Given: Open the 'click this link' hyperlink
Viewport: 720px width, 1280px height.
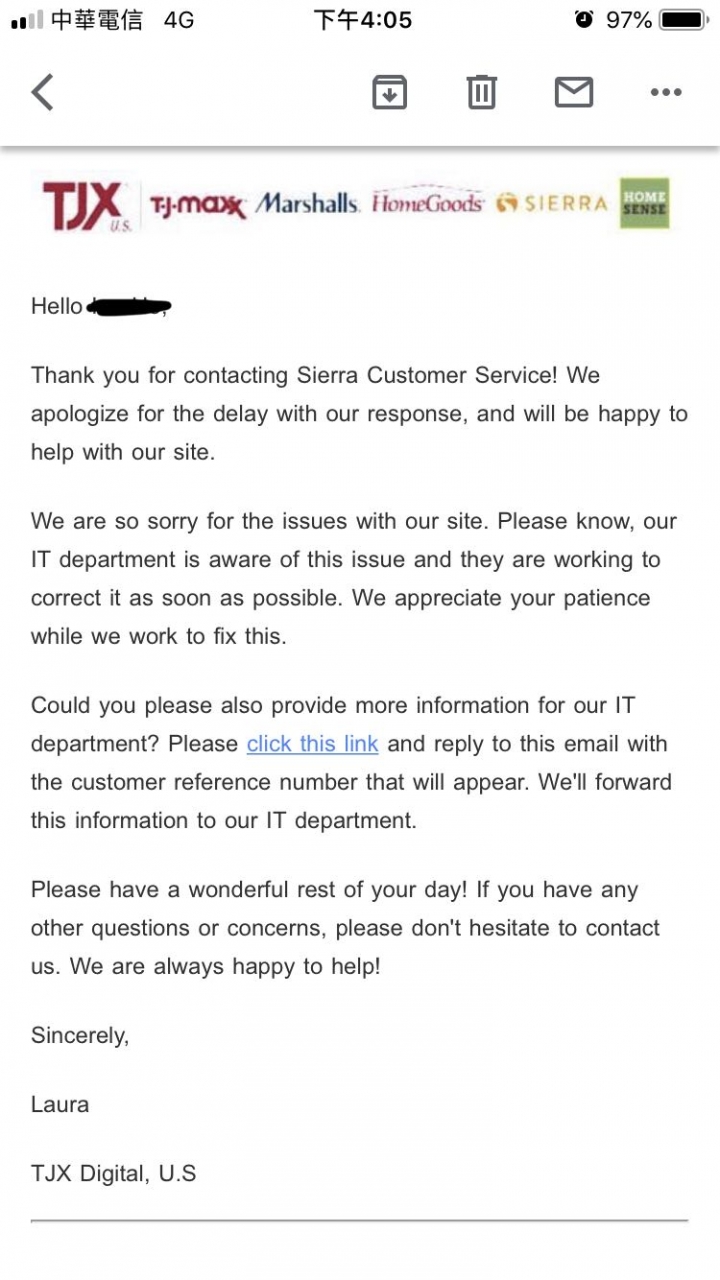Looking at the screenshot, I should [312, 744].
